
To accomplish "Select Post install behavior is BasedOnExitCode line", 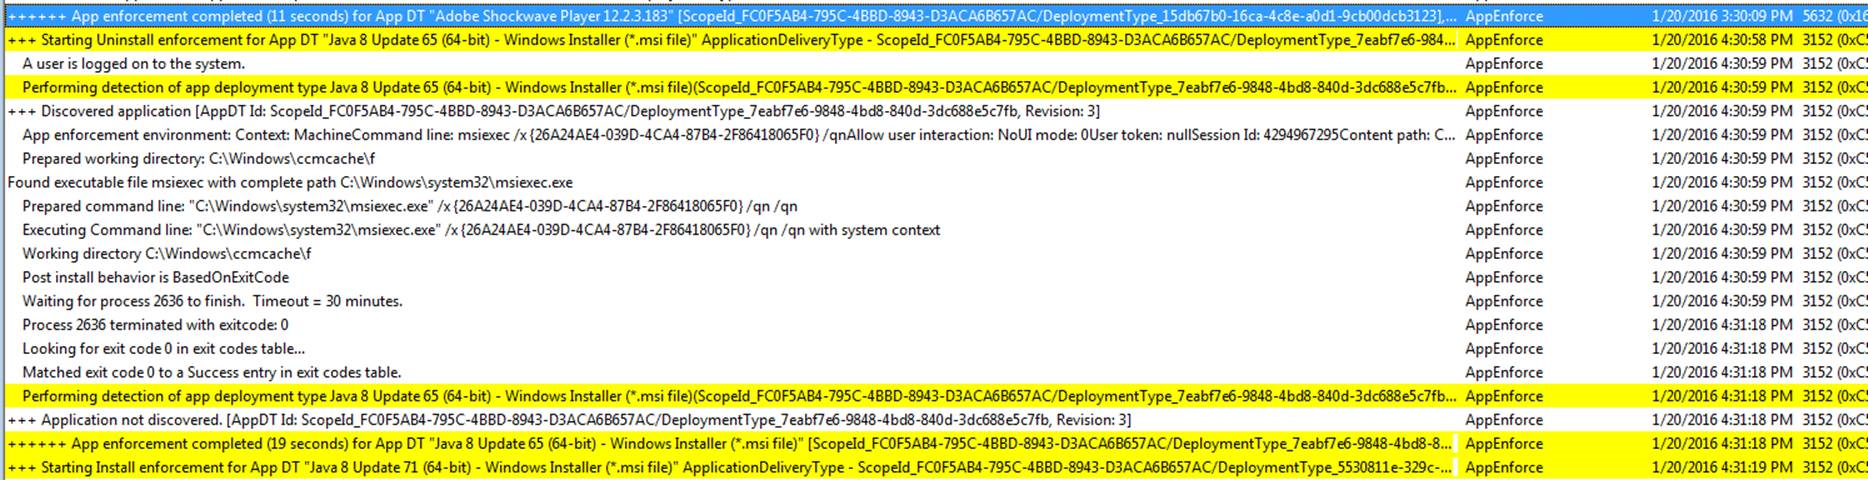I will pos(934,278).
